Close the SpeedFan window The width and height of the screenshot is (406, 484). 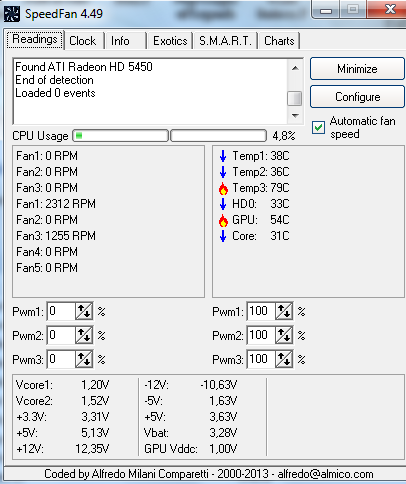point(388,9)
